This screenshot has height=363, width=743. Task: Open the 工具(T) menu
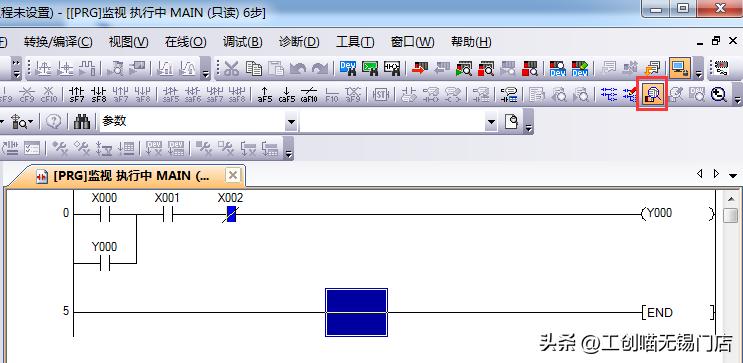pyautogui.click(x=355, y=42)
